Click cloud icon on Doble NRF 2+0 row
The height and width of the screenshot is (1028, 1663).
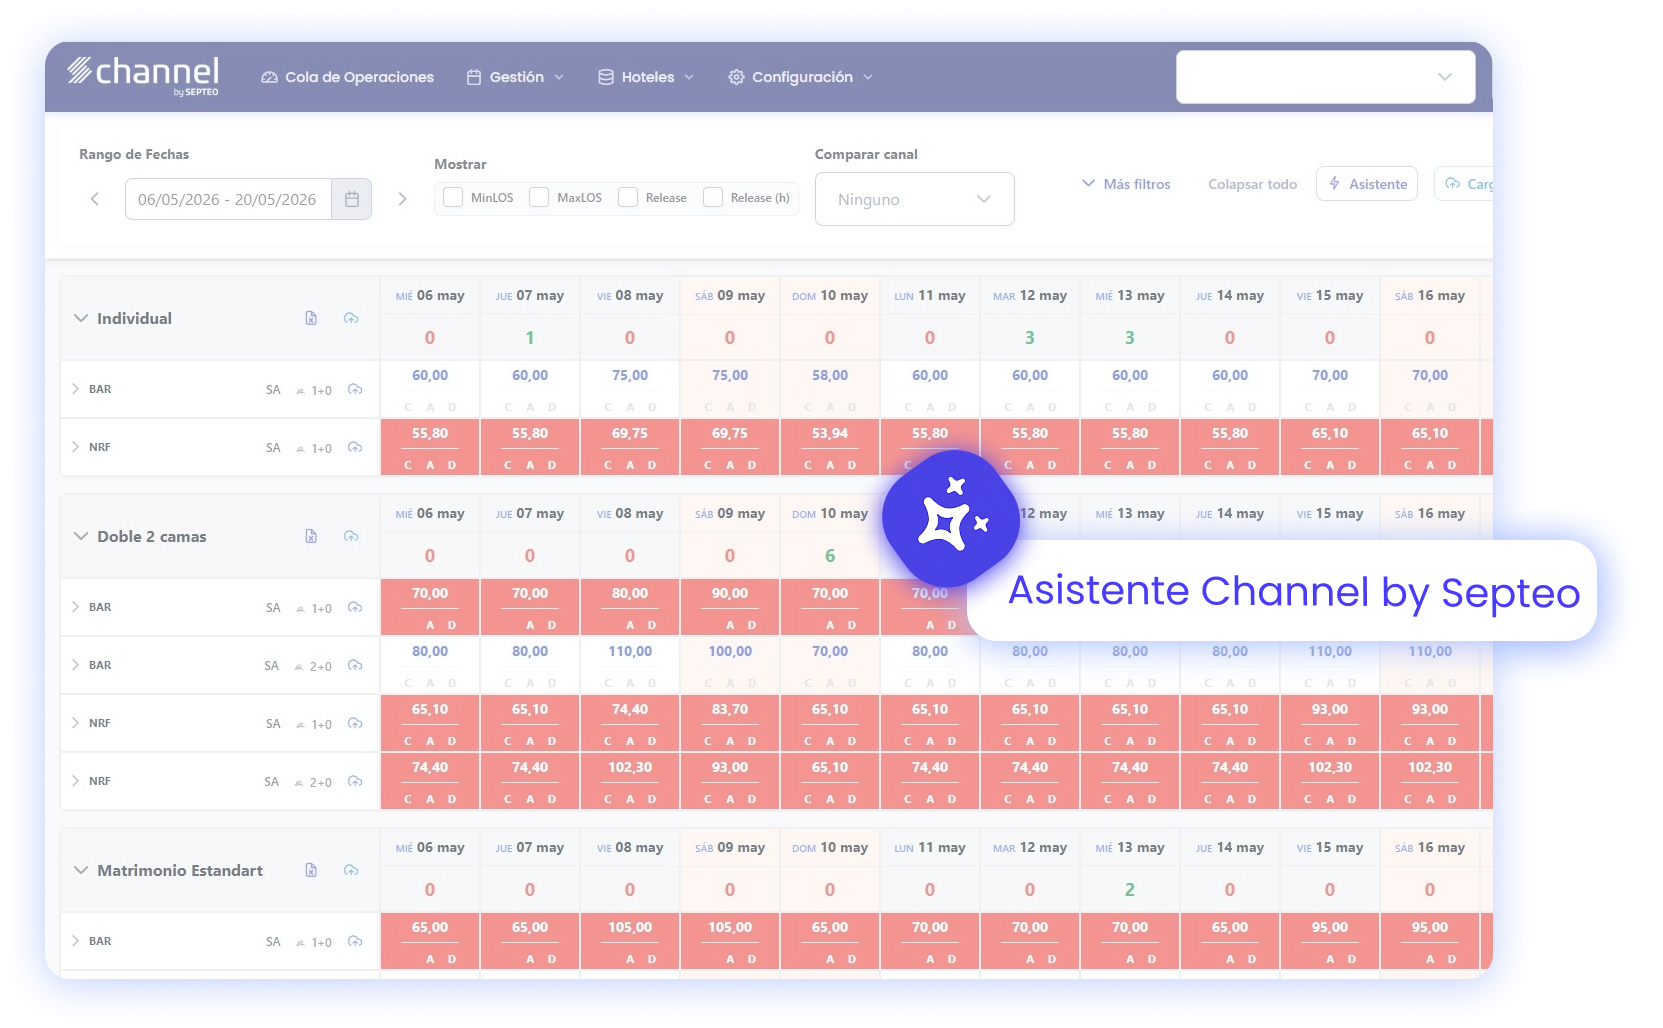(355, 781)
